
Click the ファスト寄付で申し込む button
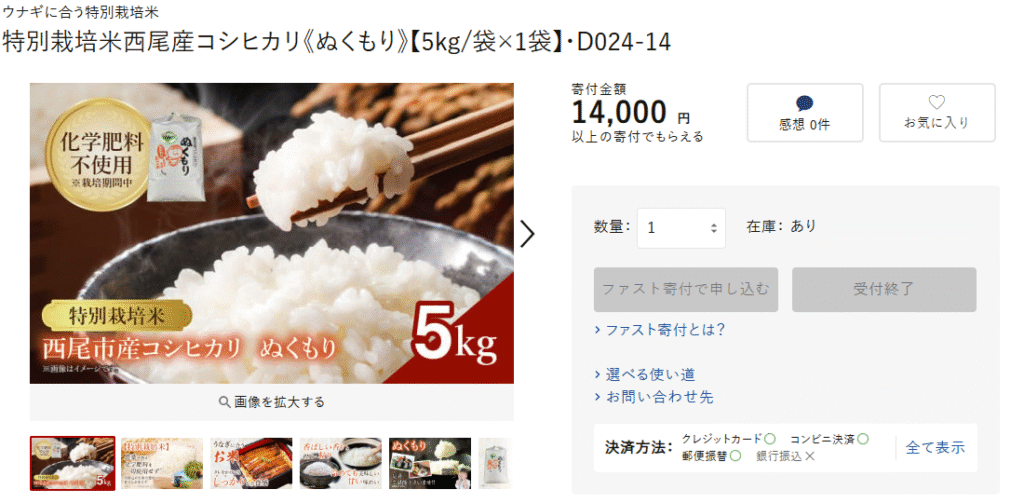(686, 289)
